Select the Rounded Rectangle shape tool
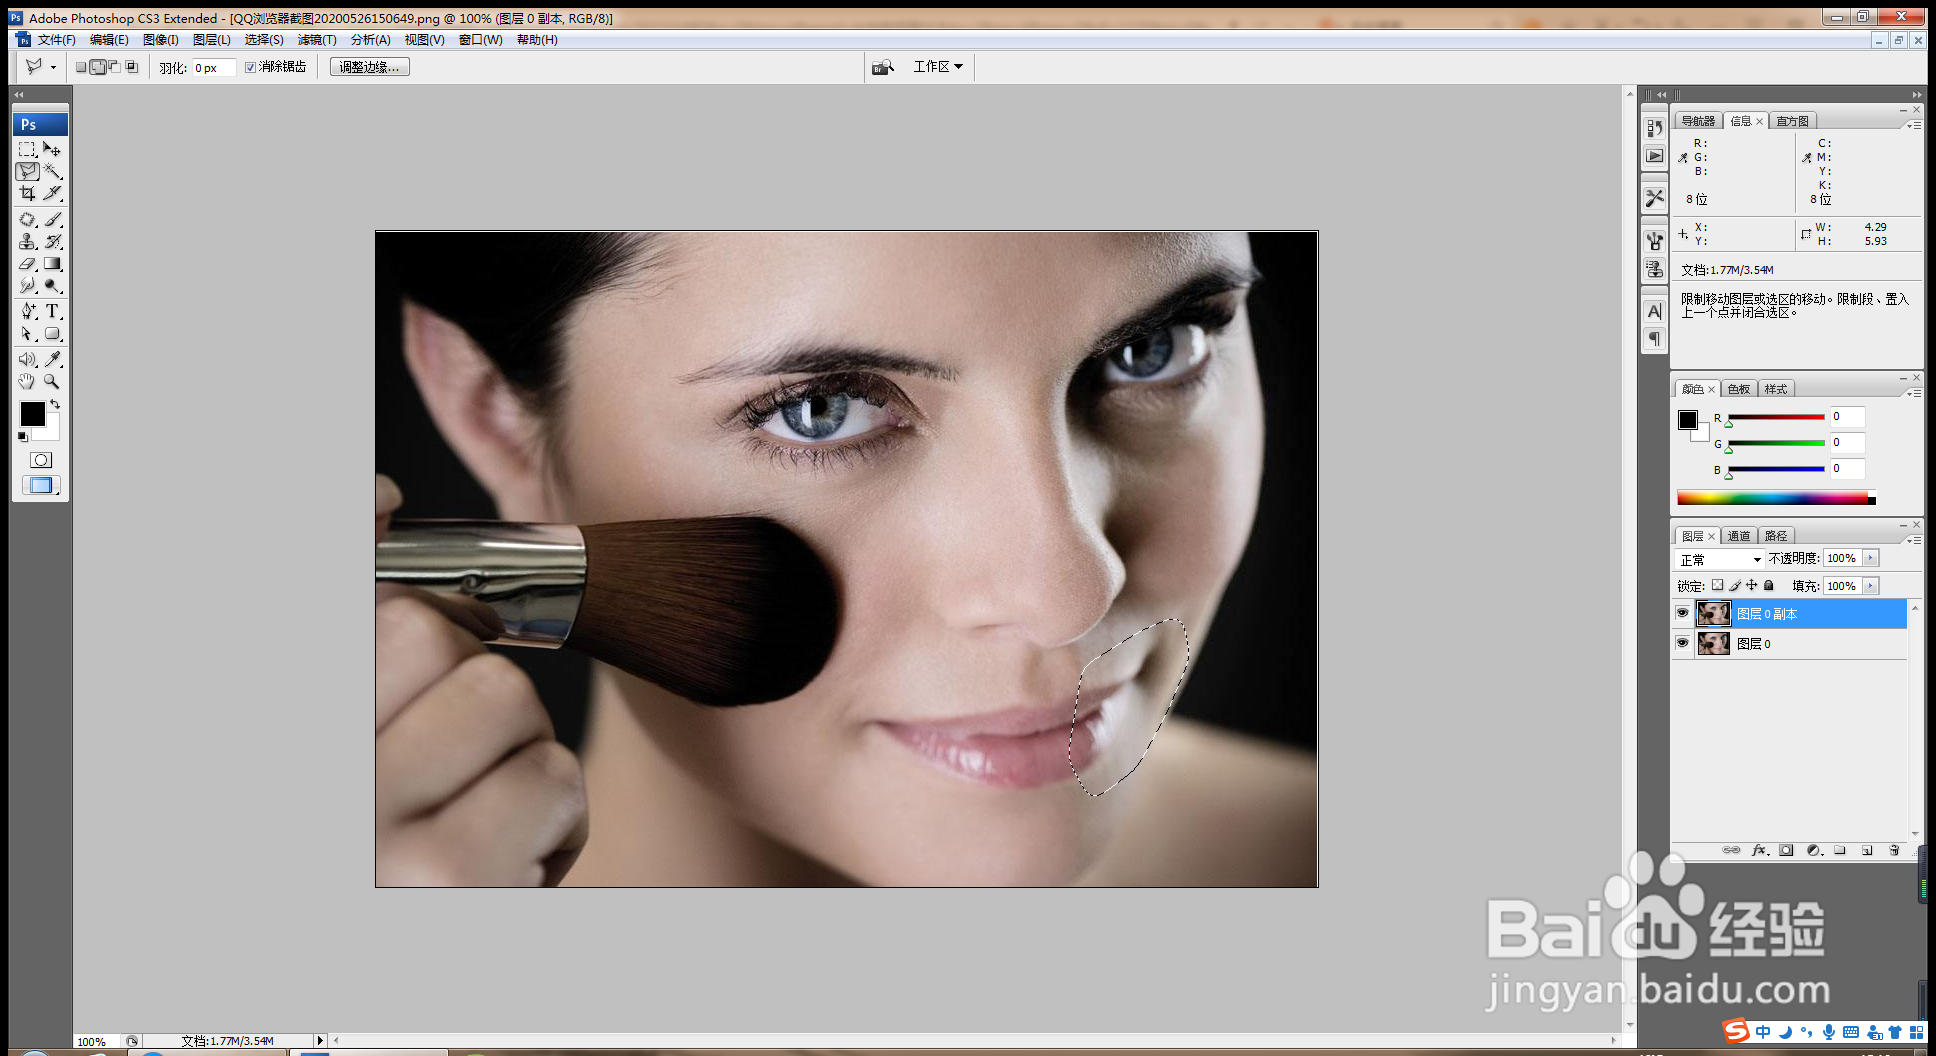The height and width of the screenshot is (1056, 1936). pyautogui.click(x=53, y=334)
